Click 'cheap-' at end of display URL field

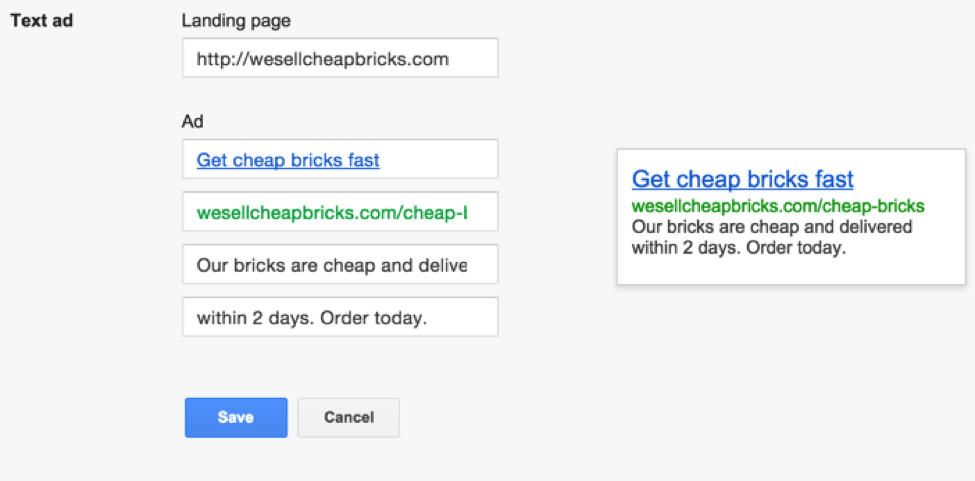(435, 213)
